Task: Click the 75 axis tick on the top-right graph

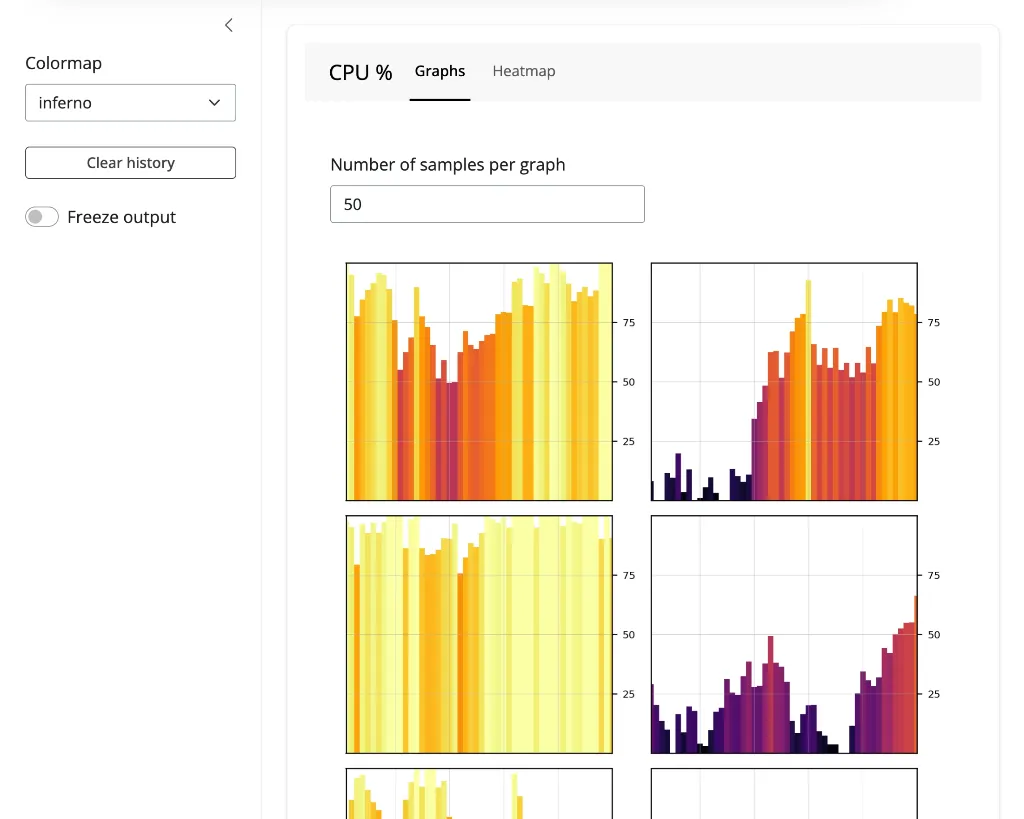Action: tap(934, 323)
